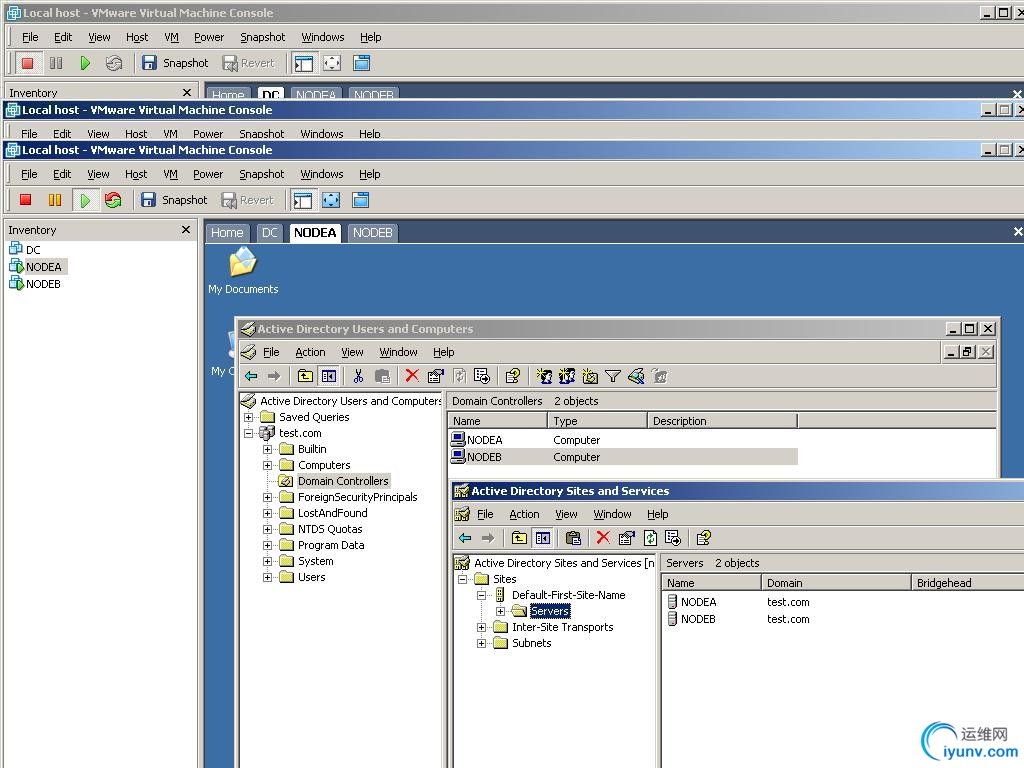Collapse the test.com domain node
This screenshot has width=1024, height=768.
248,433
